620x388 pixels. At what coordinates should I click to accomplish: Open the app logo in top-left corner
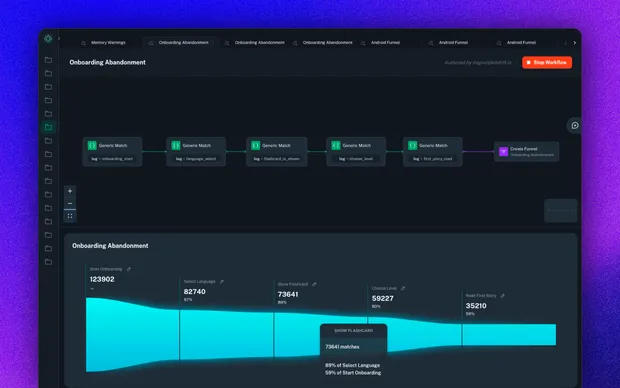pyautogui.click(x=48, y=38)
